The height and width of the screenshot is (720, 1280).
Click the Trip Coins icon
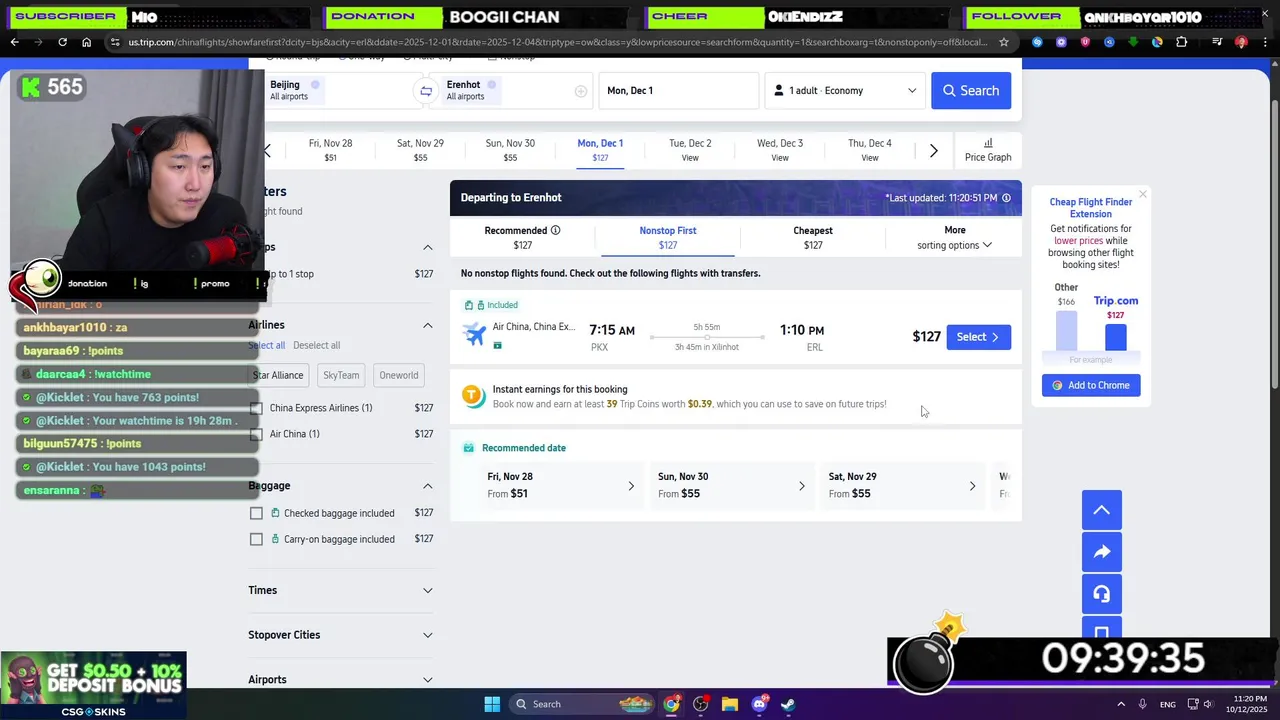click(474, 396)
